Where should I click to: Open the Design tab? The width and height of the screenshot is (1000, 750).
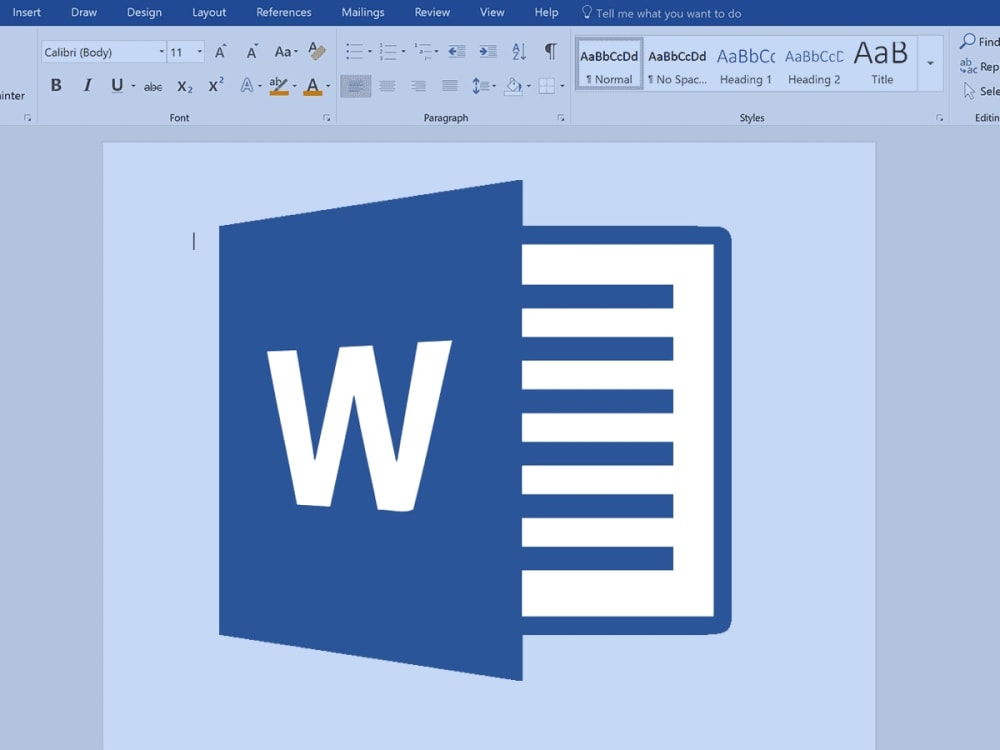[x=144, y=13]
